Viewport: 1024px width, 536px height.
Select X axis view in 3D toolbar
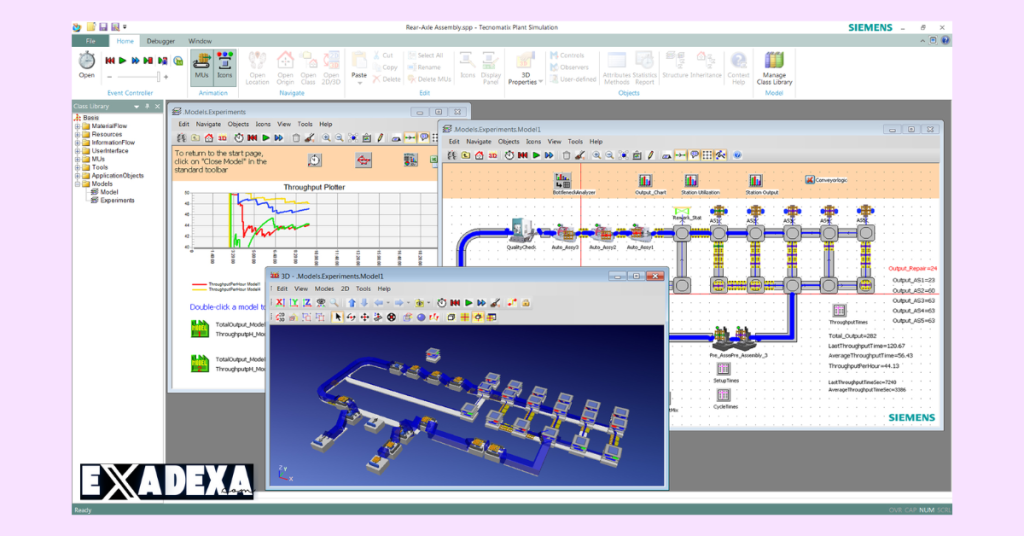280,303
